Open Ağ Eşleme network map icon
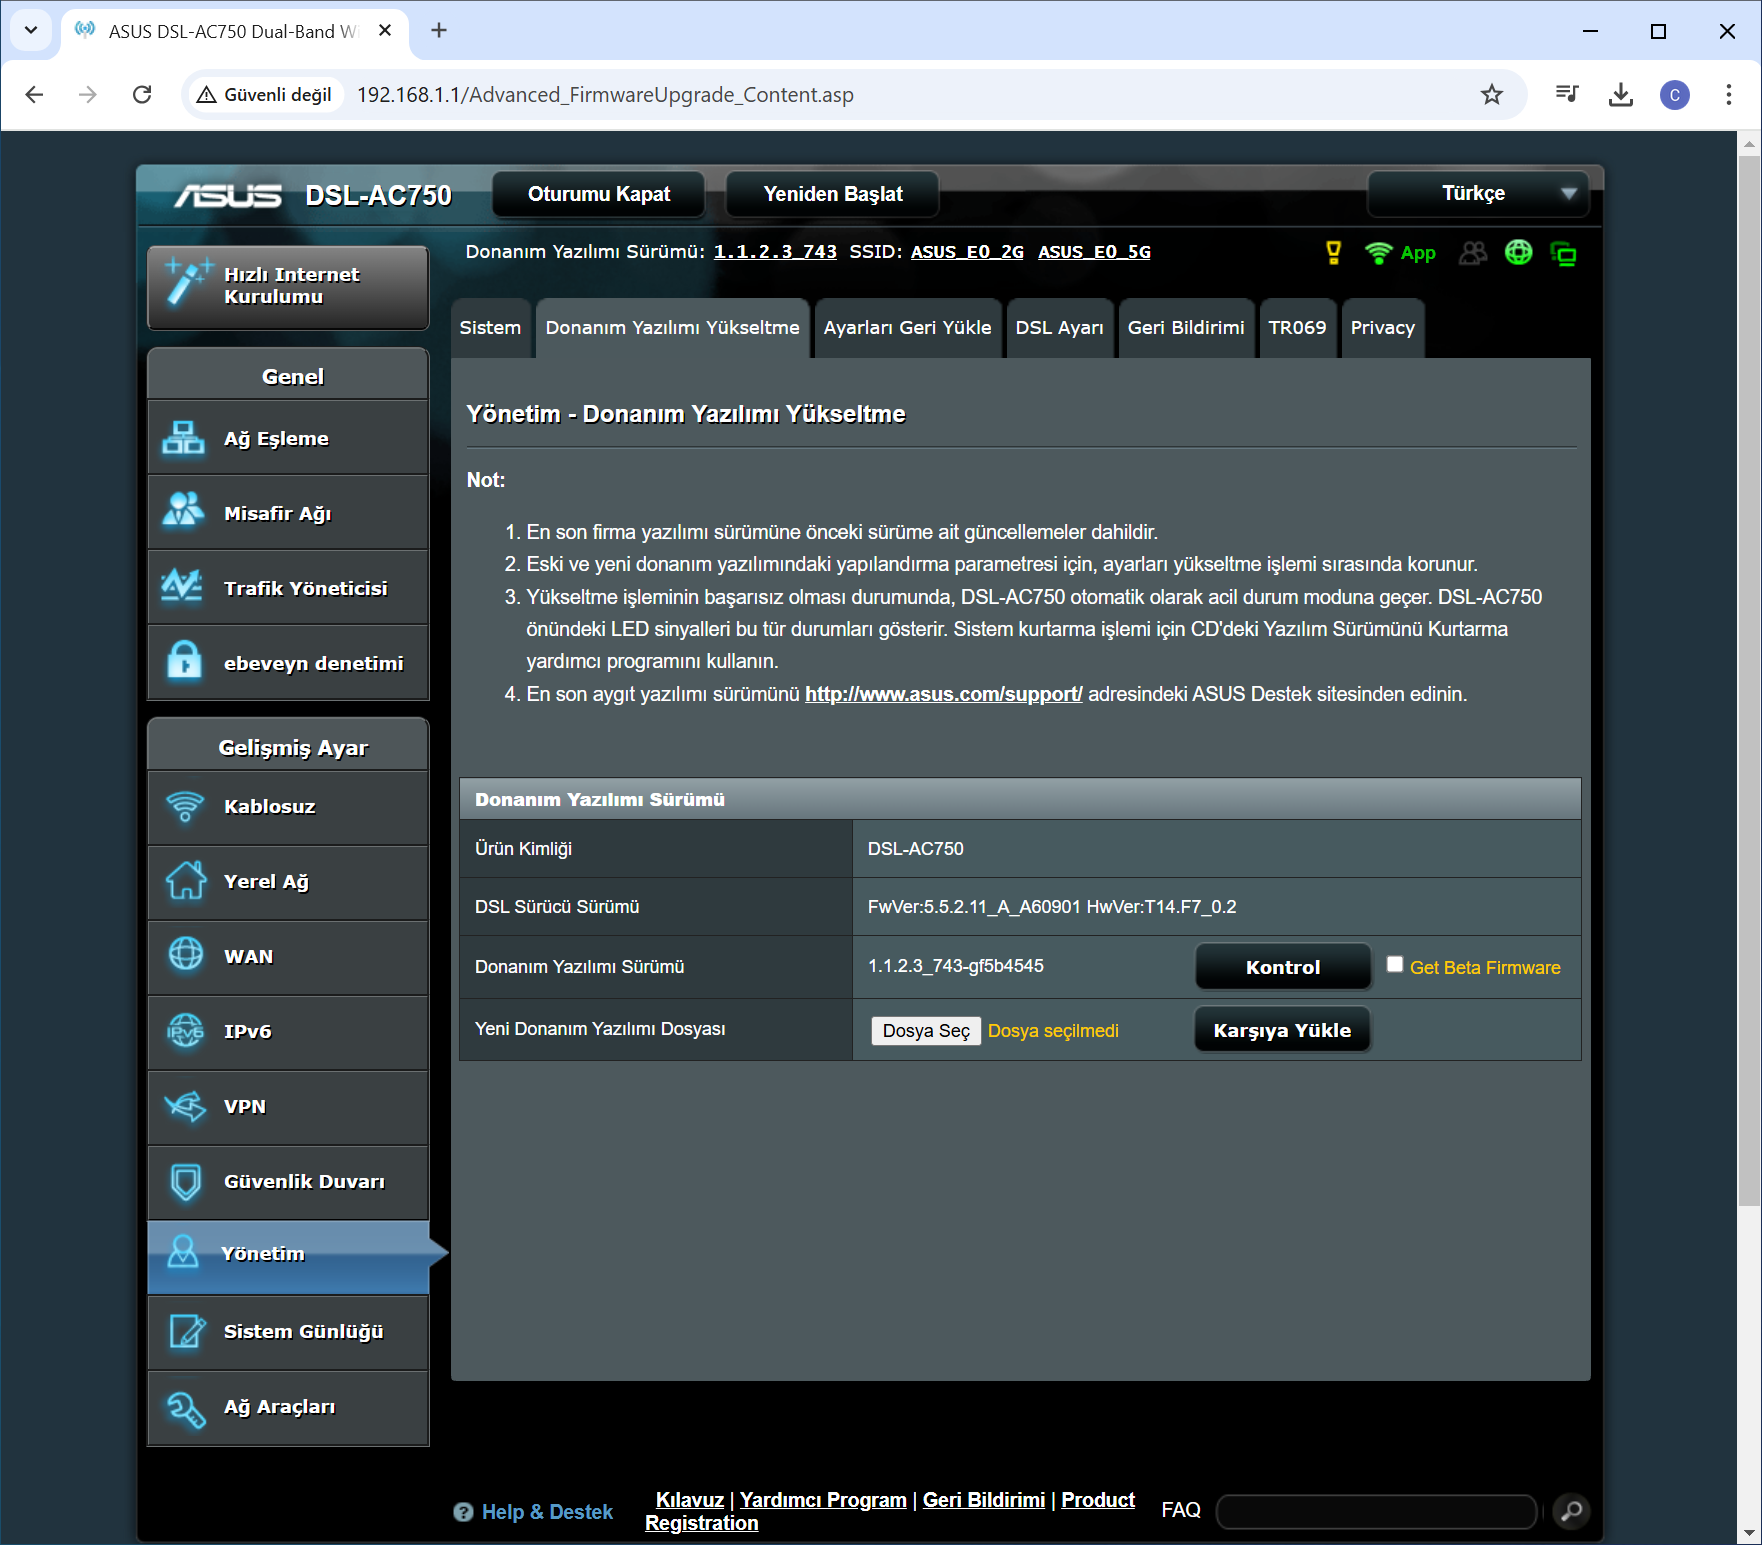 [x=184, y=438]
